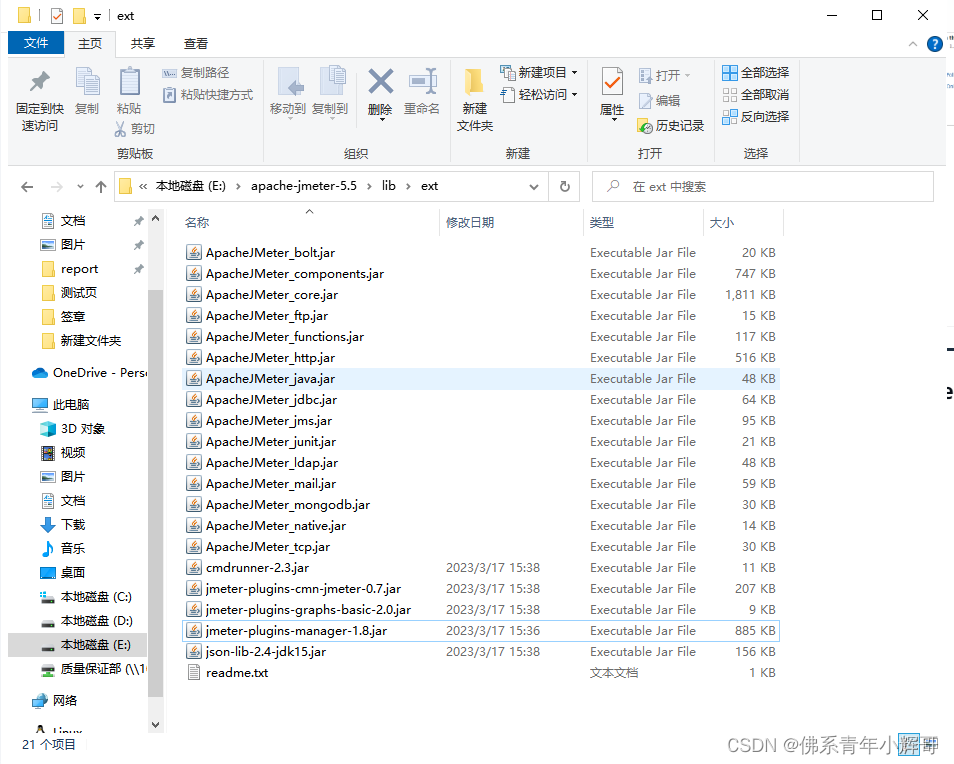Switch to the Home (主页) tab
954x764 pixels.
point(90,43)
